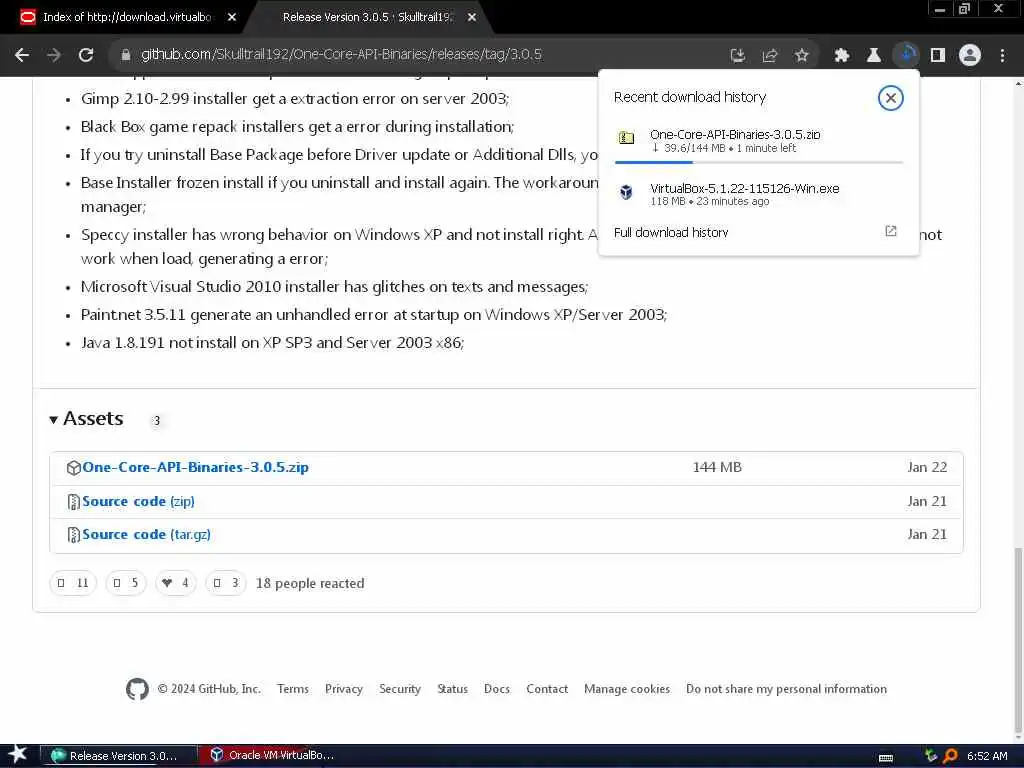Share this page via the share icon
The width and height of the screenshot is (1024, 768).
pyautogui.click(x=770, y=56)
